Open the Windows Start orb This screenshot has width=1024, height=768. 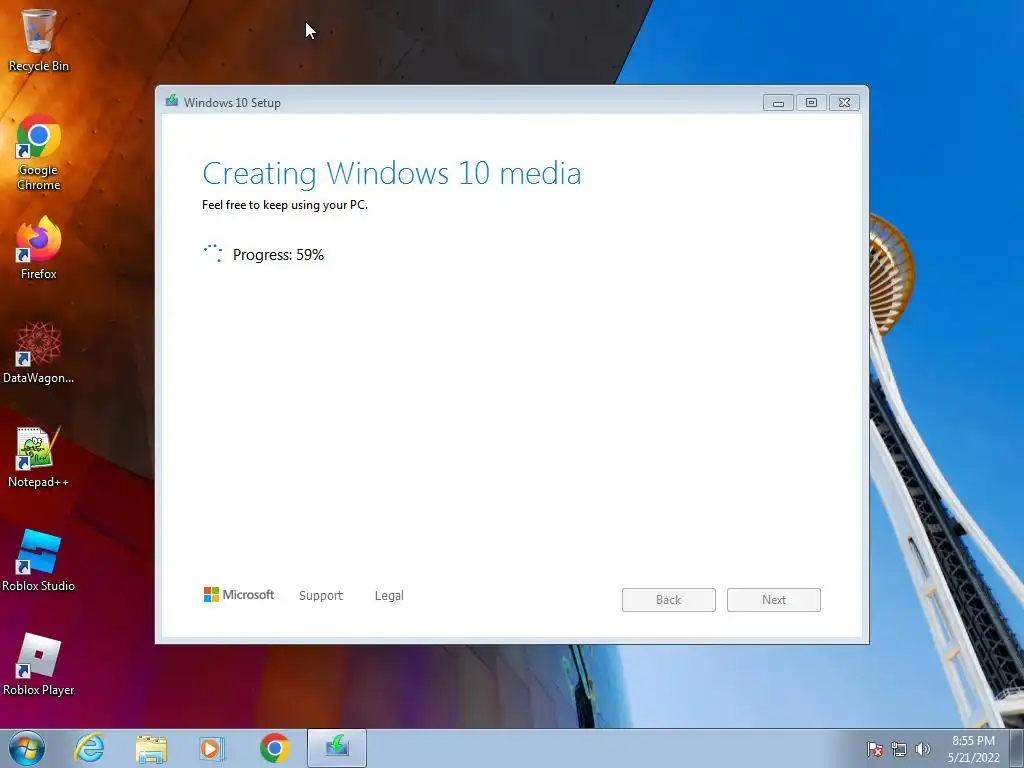coord(27,748)
